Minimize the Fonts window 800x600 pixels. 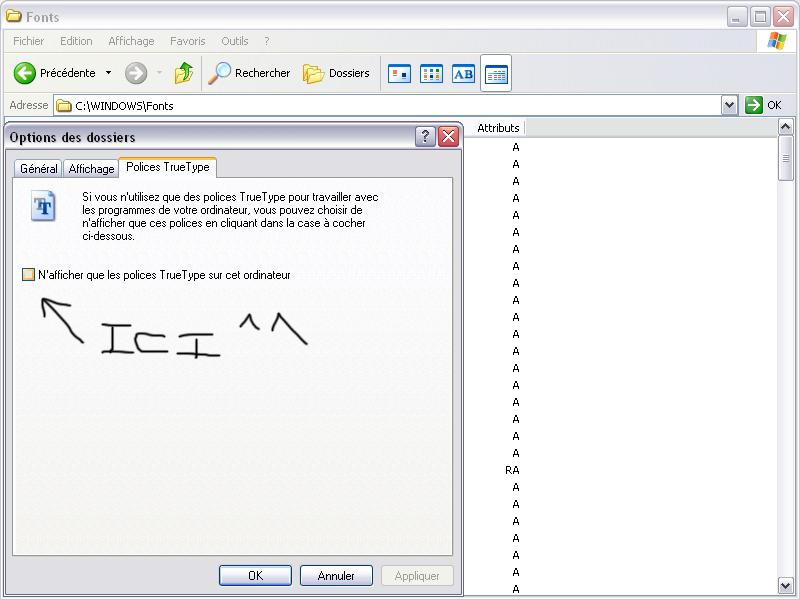click(x=737, y=17)
